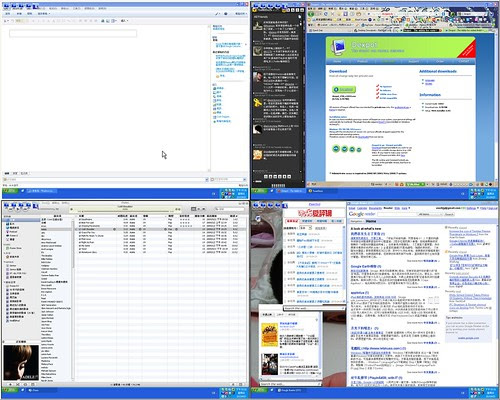Click the Firefox back arrow icon
Viewport: 500px width, 400px height.
point(312,14)
